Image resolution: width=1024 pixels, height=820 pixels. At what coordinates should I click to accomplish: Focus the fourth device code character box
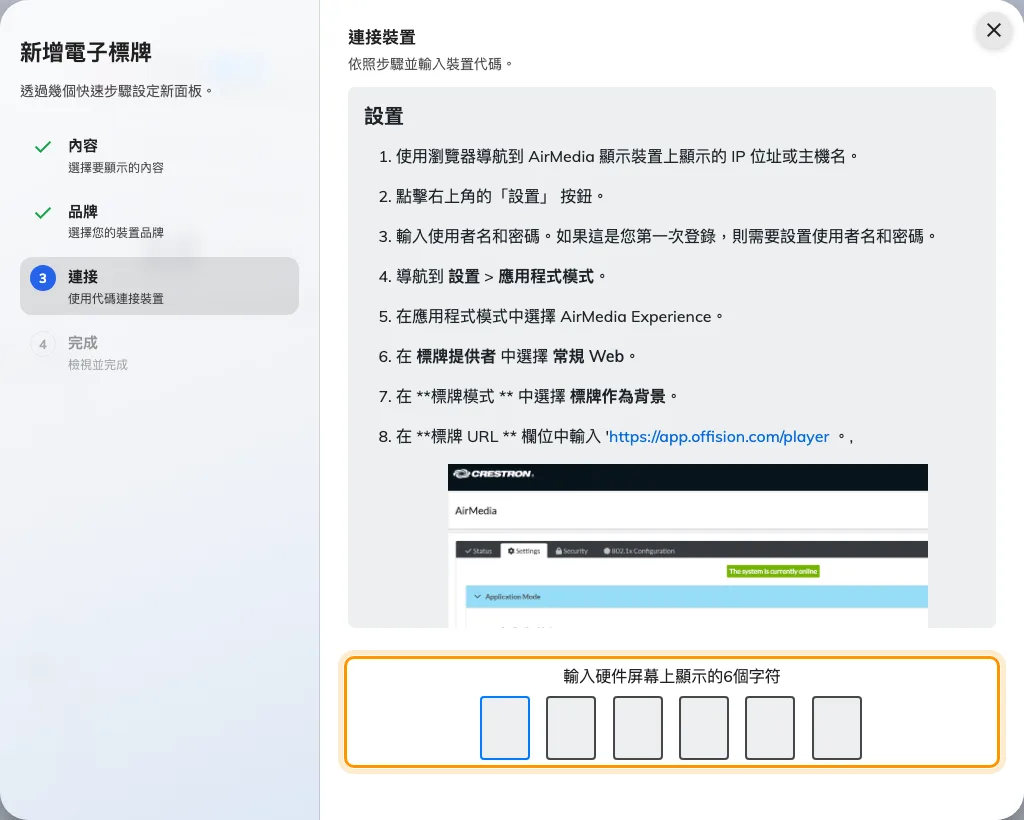pyautogui.click(x=704, y=728)
